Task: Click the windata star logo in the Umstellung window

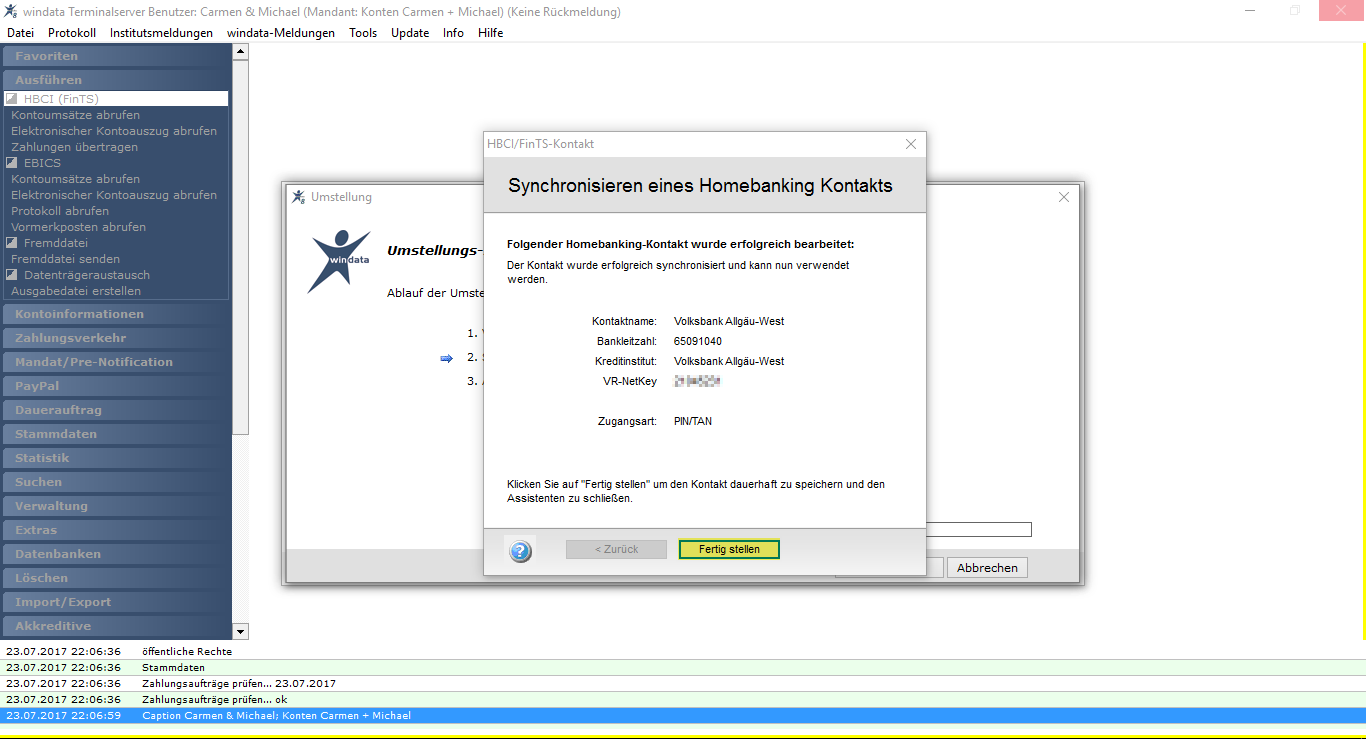Action: (338, 261)
